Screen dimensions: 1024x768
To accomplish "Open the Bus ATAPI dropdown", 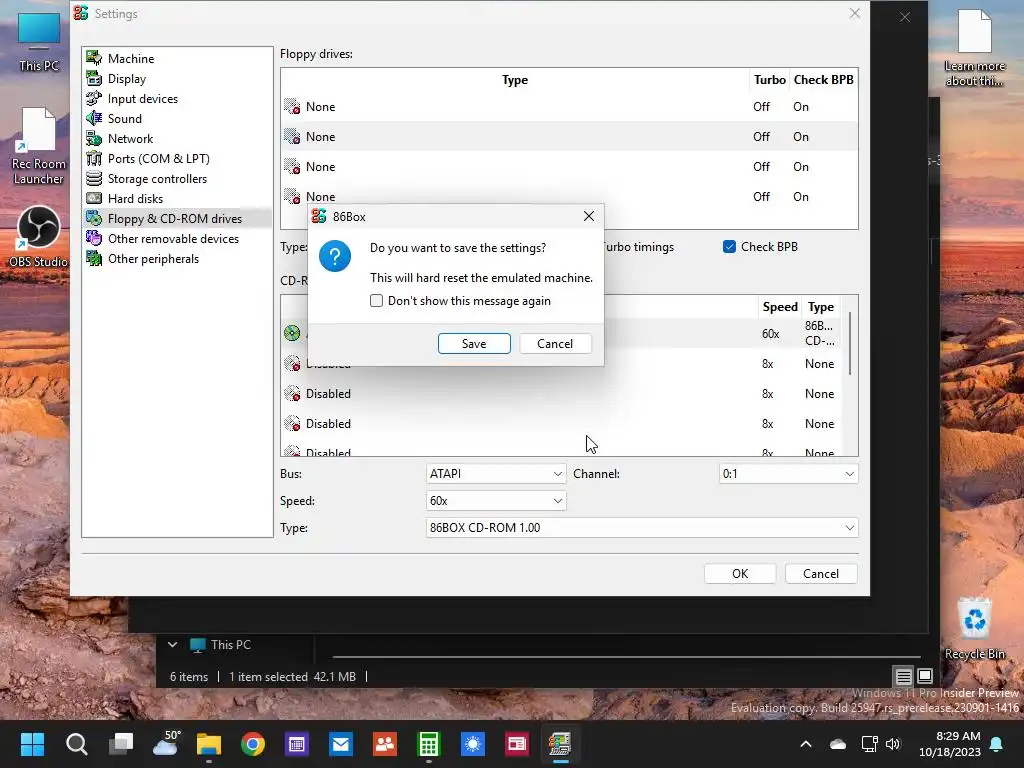I will 496,473.
